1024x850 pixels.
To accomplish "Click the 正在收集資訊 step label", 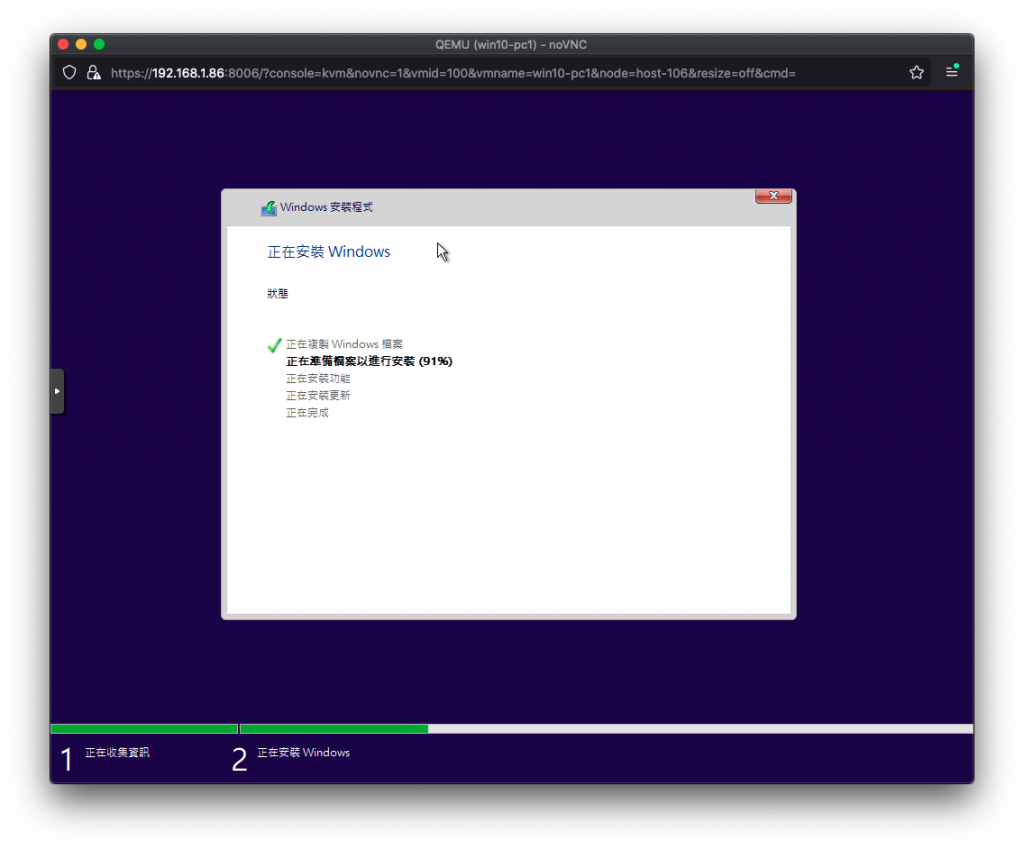I will point(117,752).
